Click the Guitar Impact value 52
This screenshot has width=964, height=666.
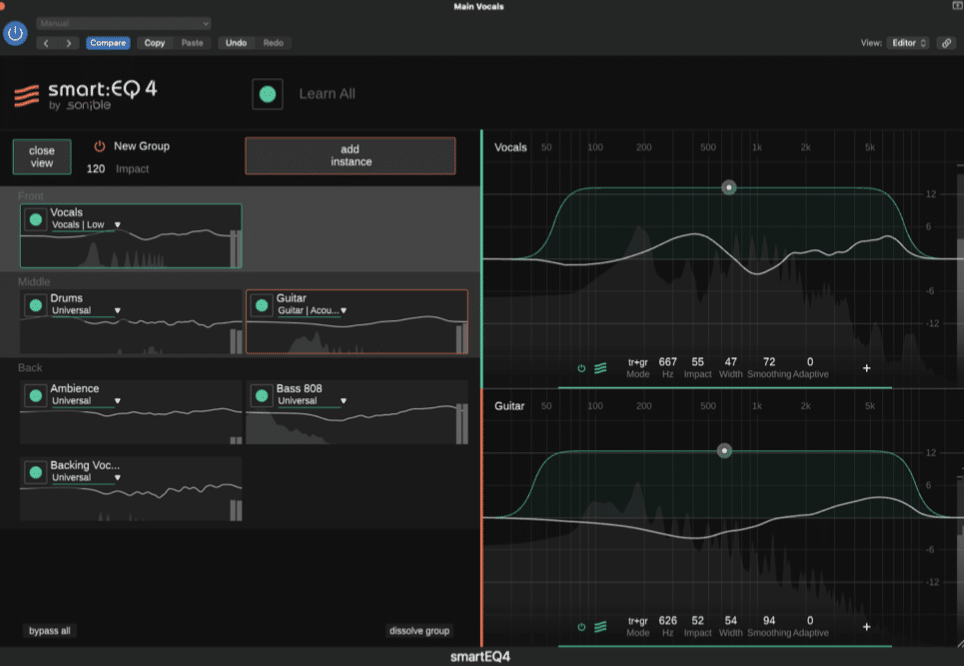tap(697, 621)
